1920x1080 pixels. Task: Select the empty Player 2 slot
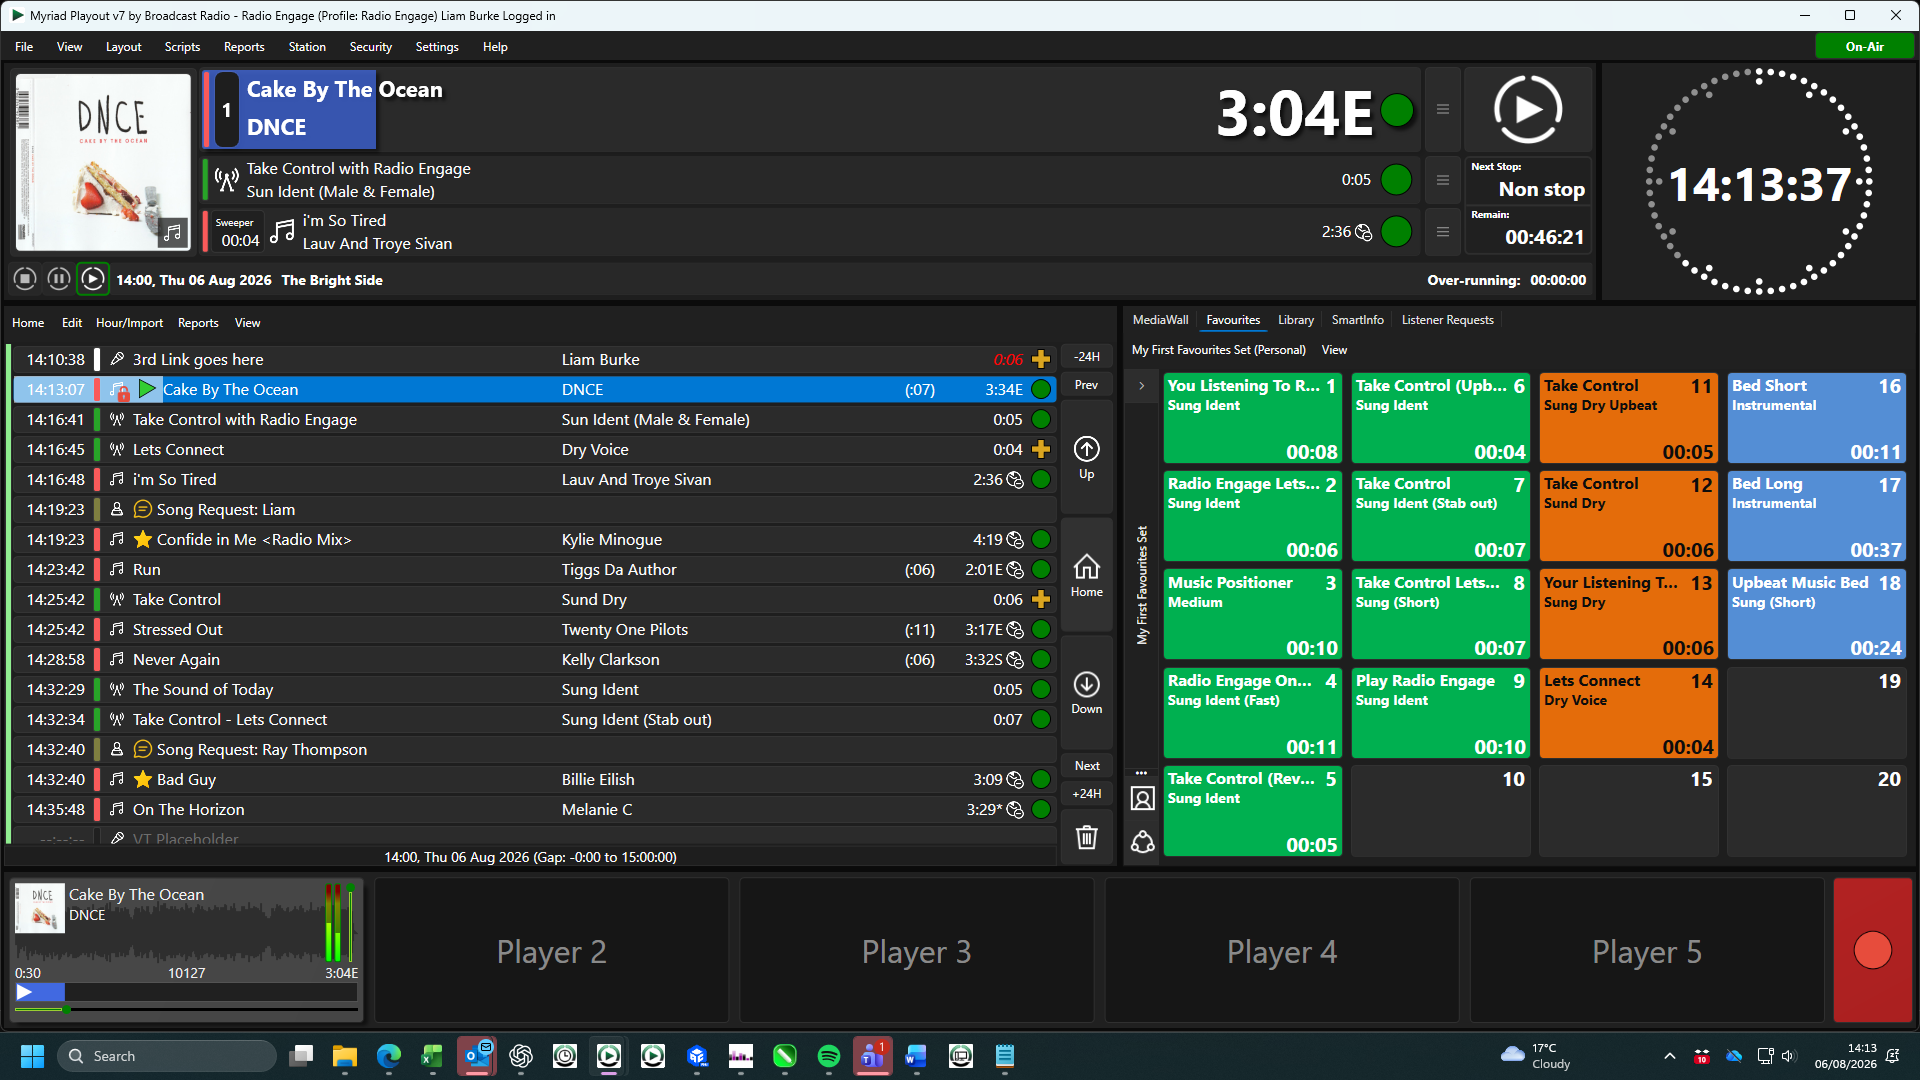551,950
